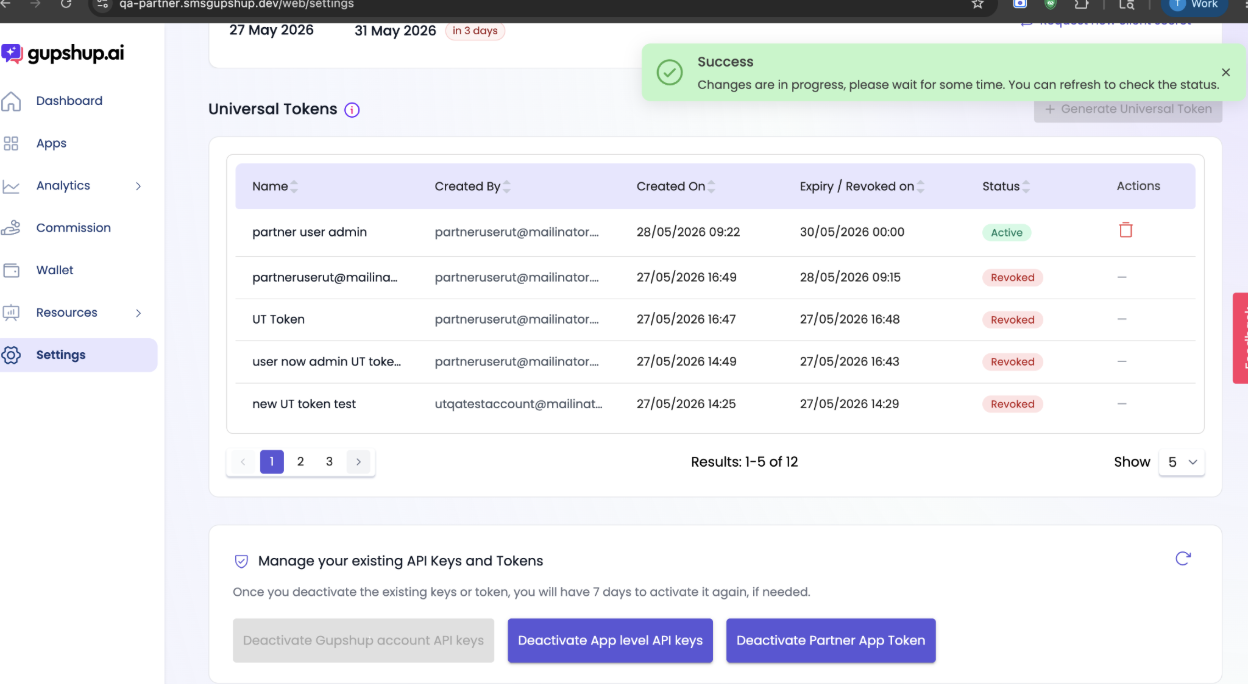The width and height of the screenshot is (1254, 684).
Task: Click the browser extensions puzzle icon
Action: [1081, 4]
